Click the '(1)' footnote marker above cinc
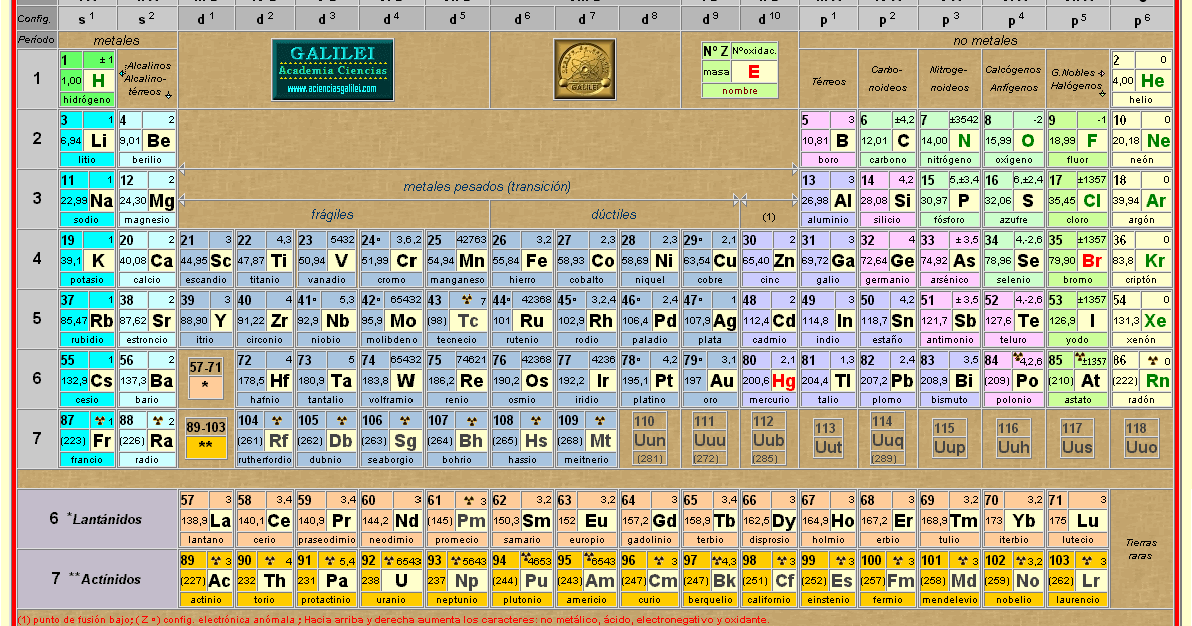1192x626 pixels. coord(769,217)
